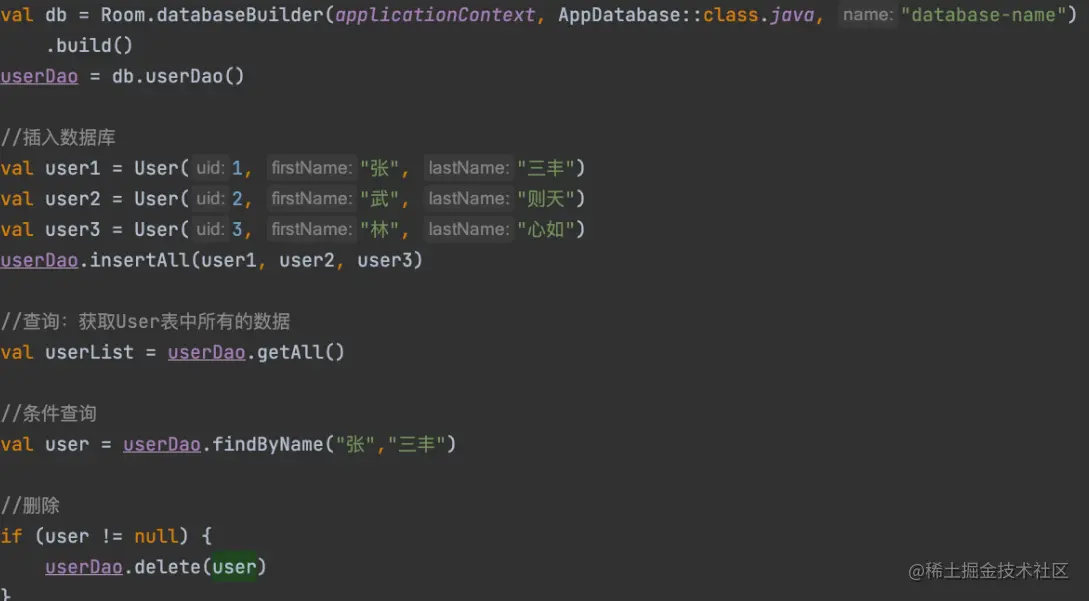Viewport: 1089px width, 601px height.
Task: Click the "武" firstName string
Action: pos(379,199)
